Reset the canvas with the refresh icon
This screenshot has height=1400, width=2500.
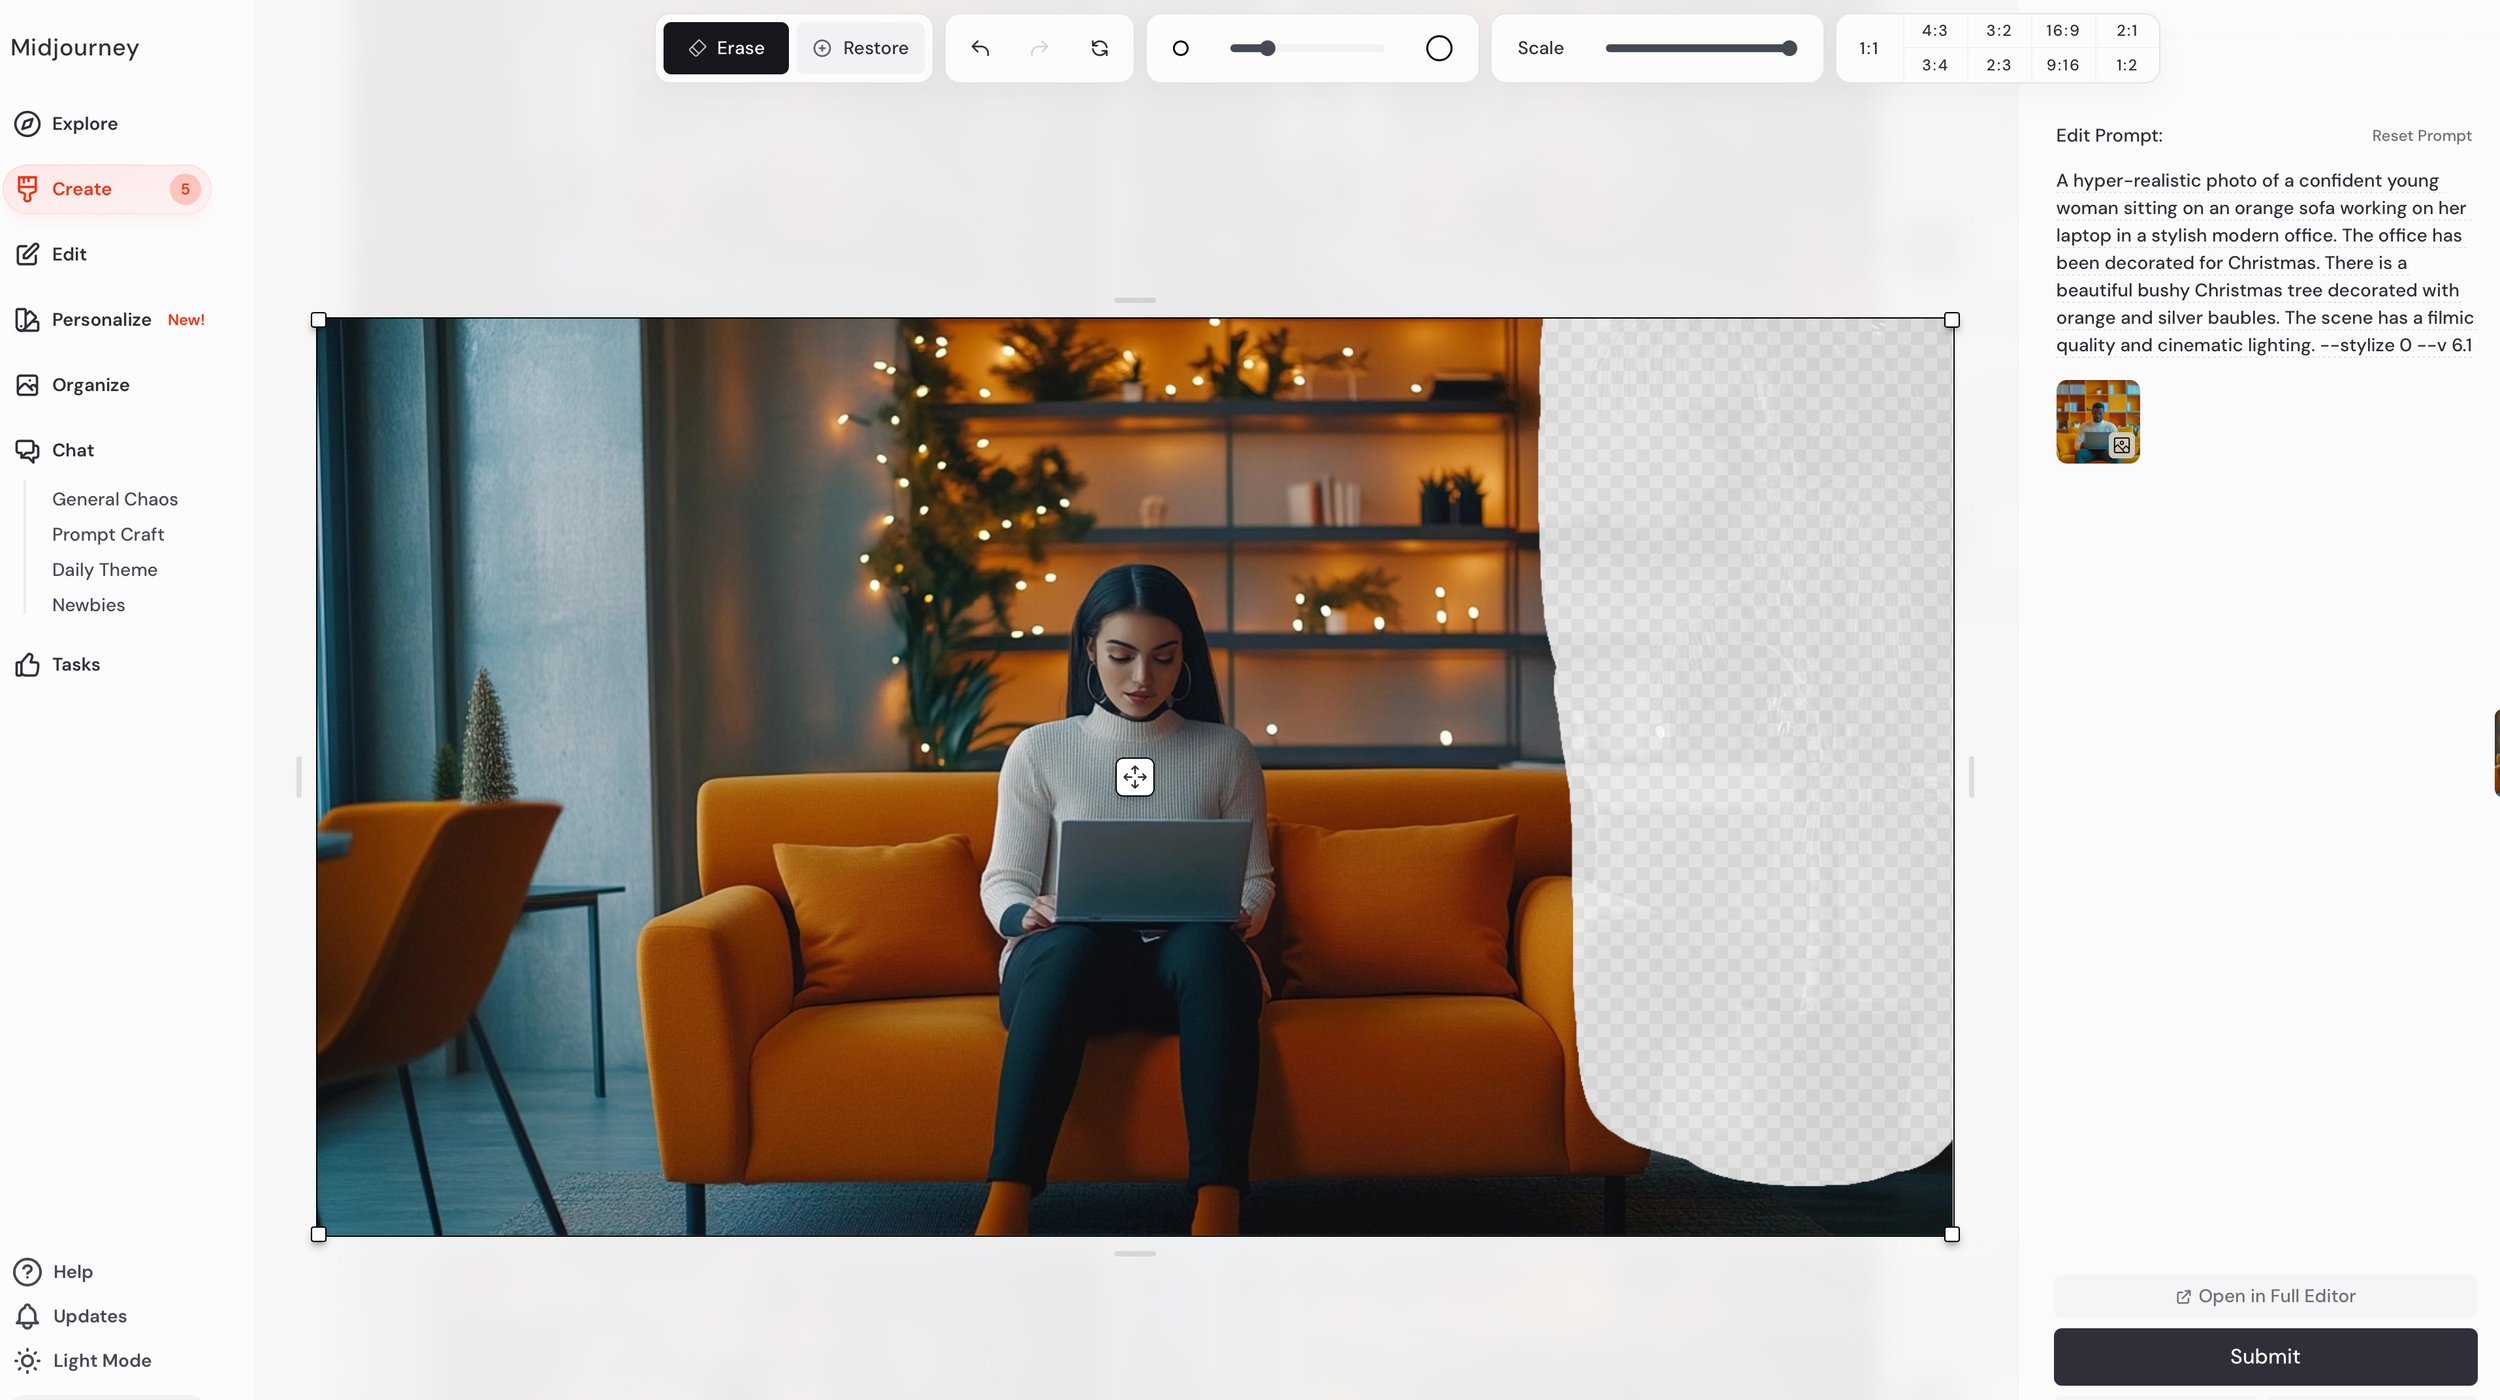[1100, 48]
